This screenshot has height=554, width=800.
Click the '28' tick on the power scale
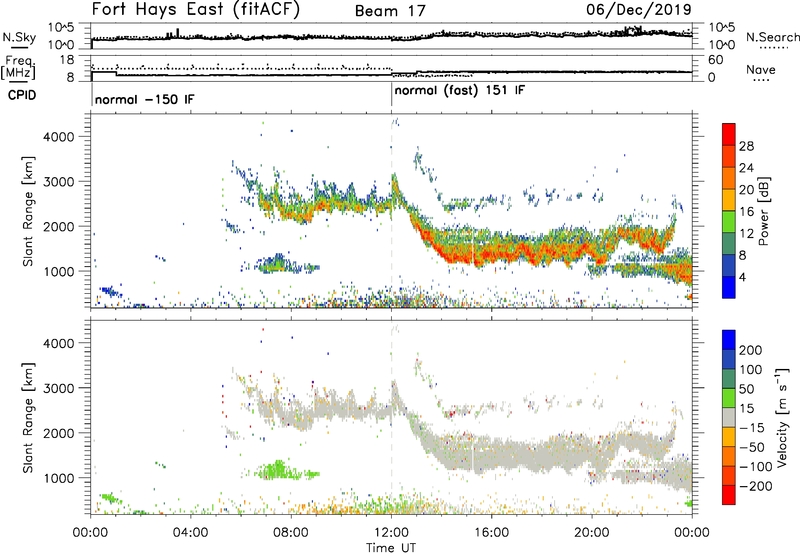click(746, 146)
